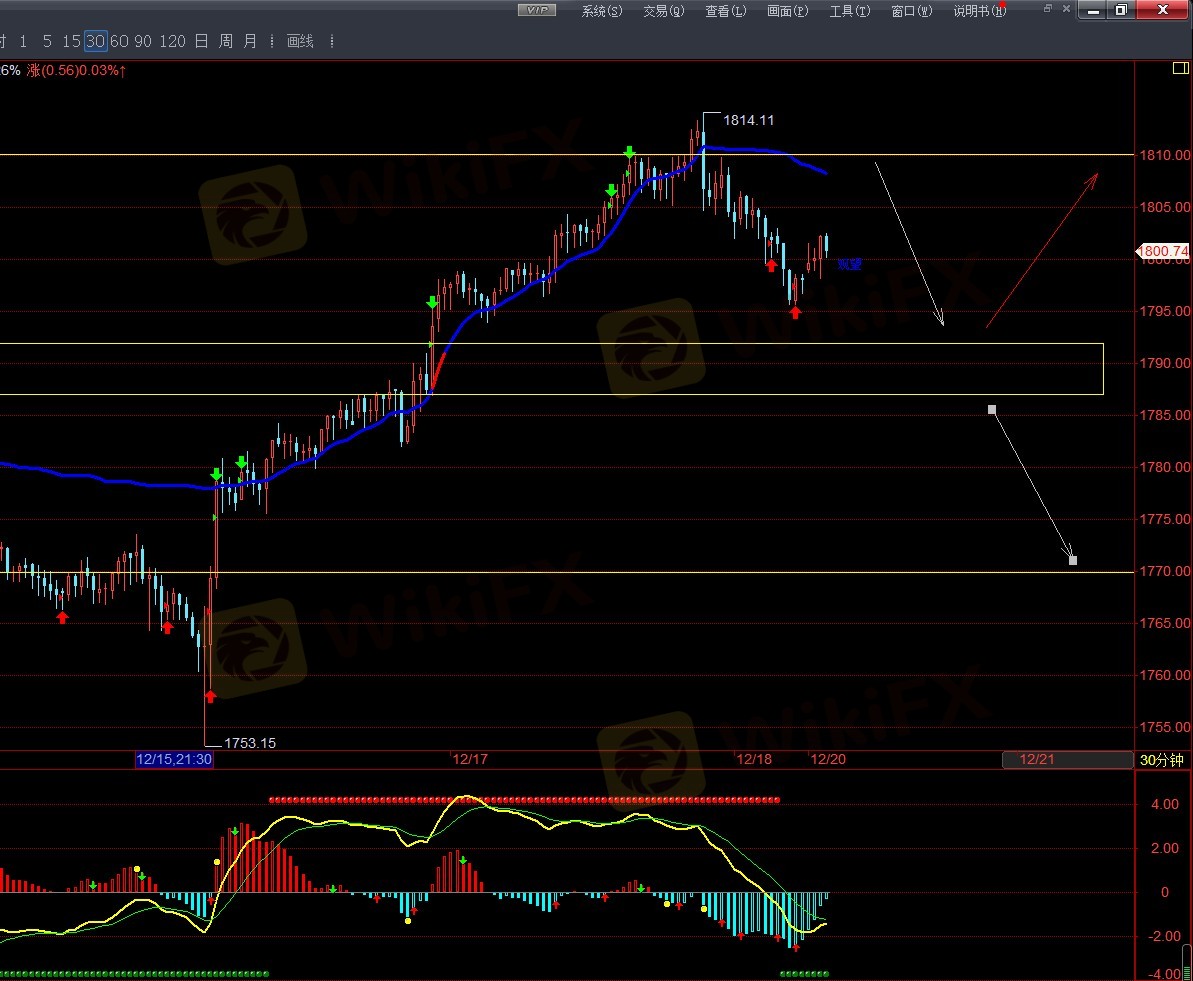
Task: Select the daily (日) timeframe
Action: [x=201, y=41]
